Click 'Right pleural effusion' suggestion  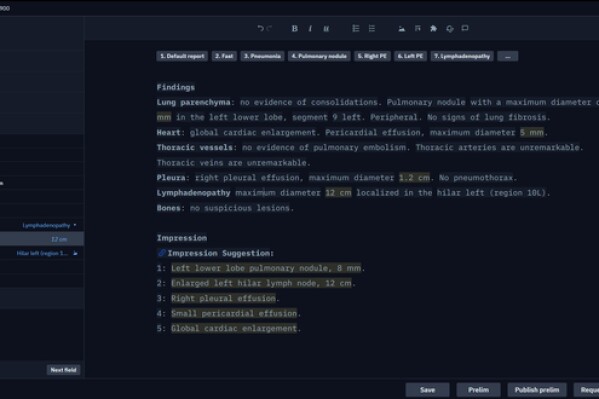(x=223, y=298)
